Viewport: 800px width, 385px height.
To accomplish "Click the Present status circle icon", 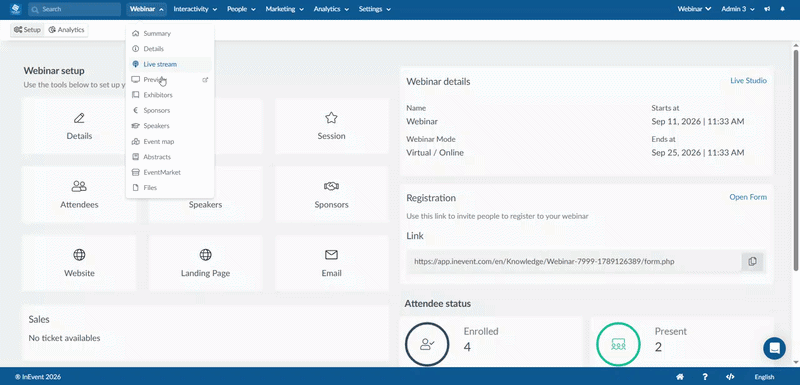I will (618, 344).
